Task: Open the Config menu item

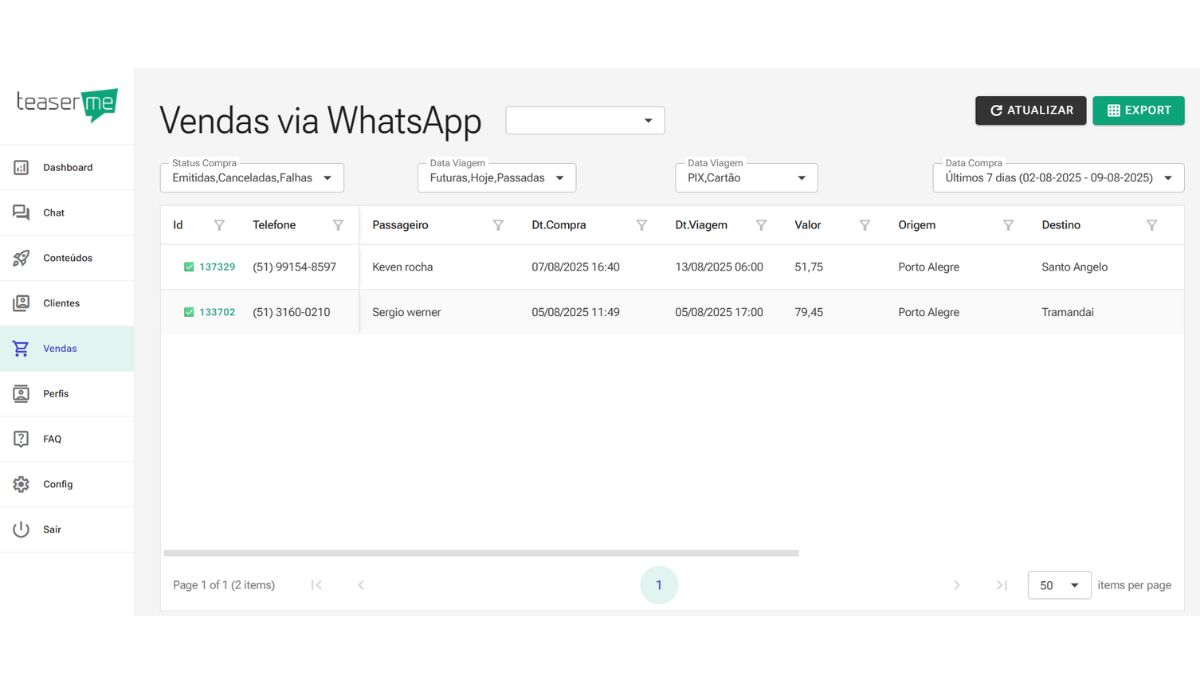Action: point(67,484)
